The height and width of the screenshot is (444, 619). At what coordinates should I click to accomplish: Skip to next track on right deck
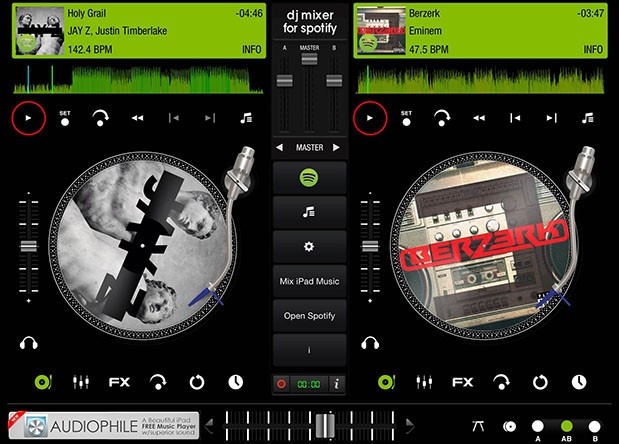pyautogui.click(x=551, y=118)
